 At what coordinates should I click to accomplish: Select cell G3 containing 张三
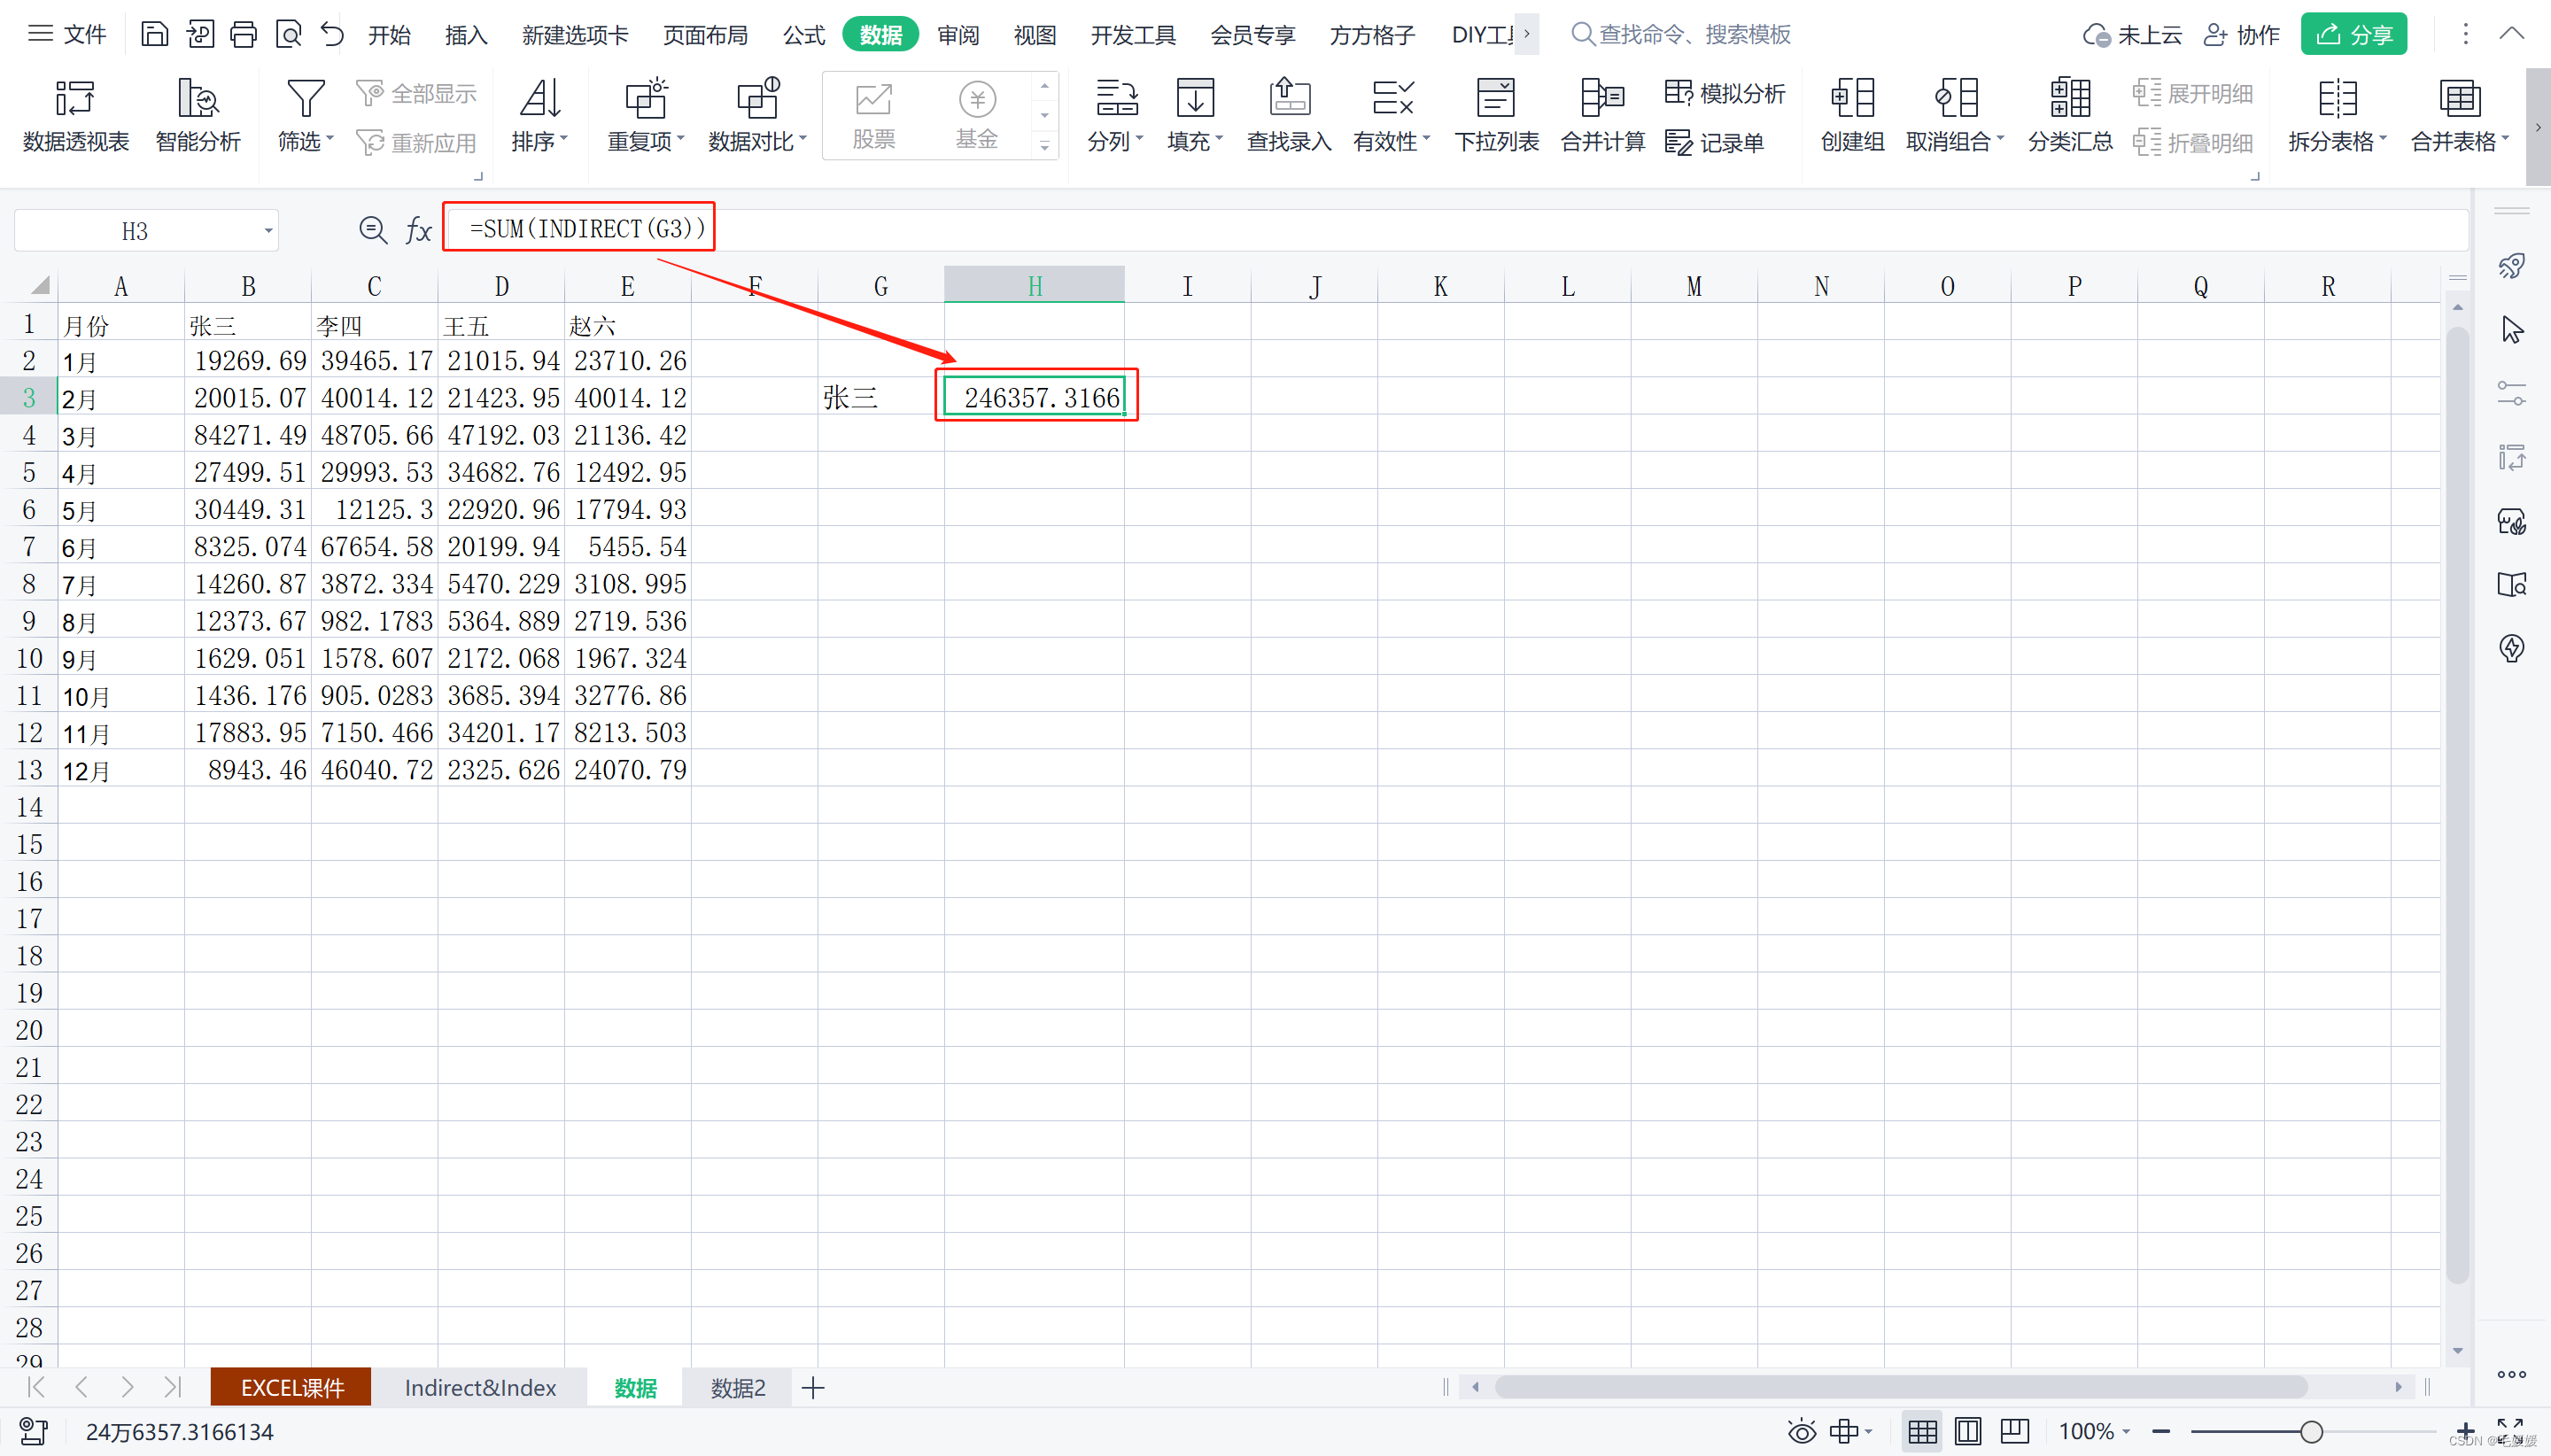pos(880,397)
